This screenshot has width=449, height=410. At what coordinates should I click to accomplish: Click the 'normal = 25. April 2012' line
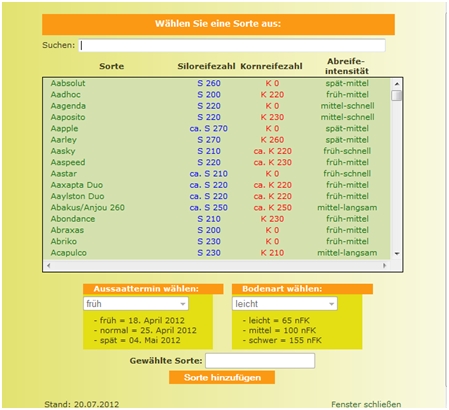[145, 330]
